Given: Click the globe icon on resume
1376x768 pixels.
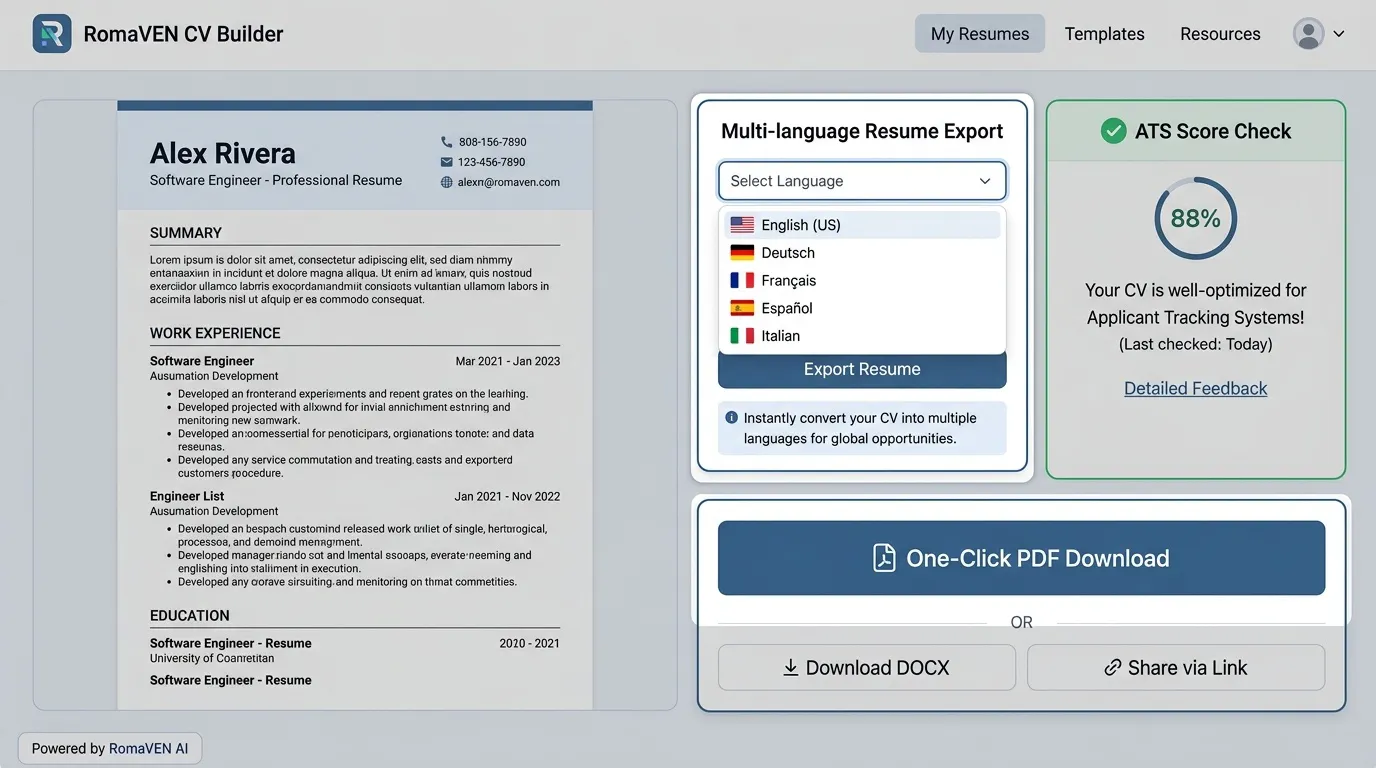Looking at the screenshot, I should (446, 182).
